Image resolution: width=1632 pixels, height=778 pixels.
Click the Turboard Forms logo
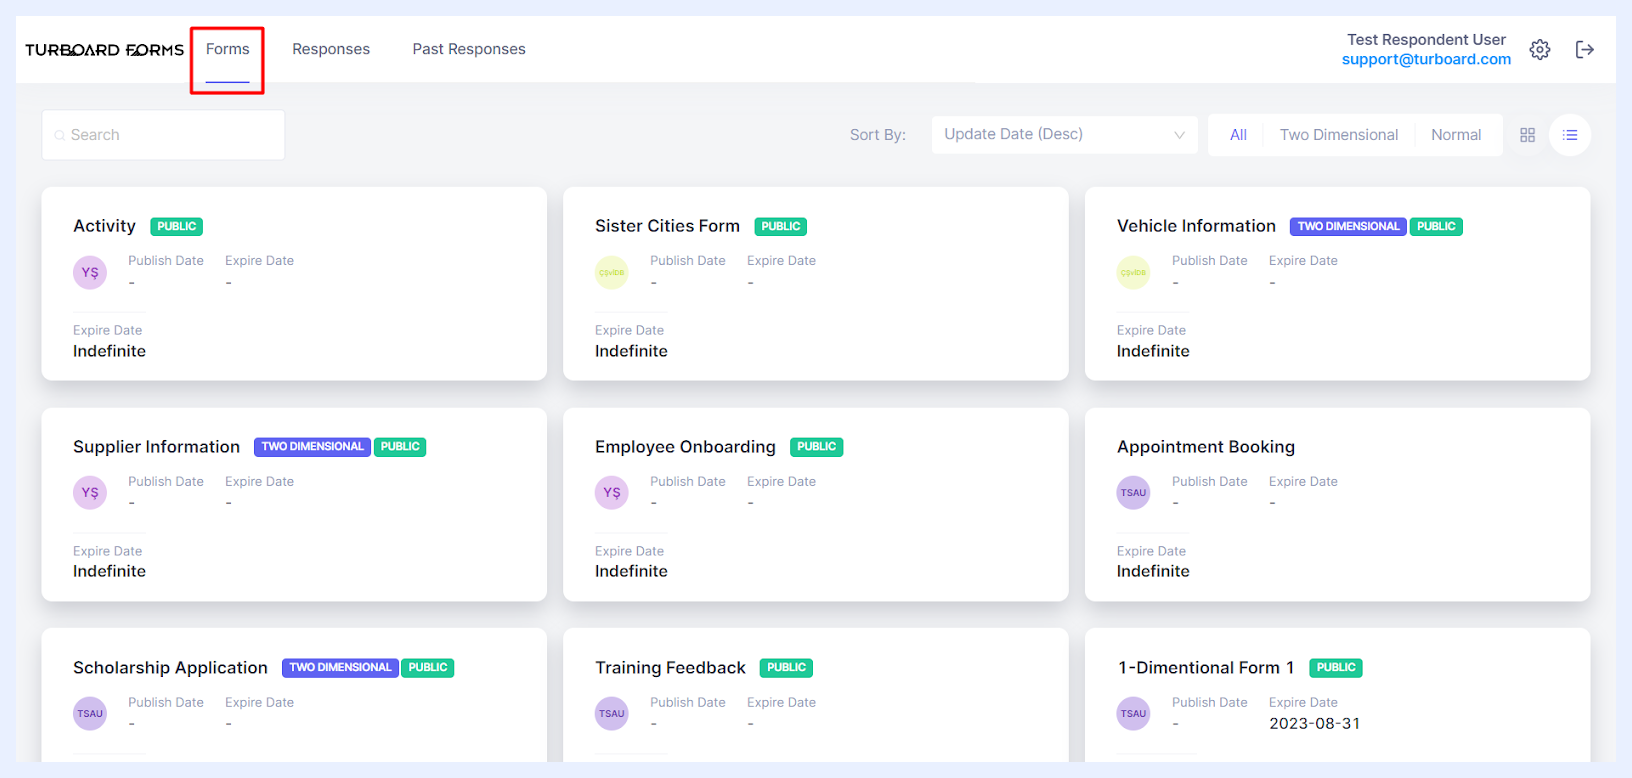105,50
